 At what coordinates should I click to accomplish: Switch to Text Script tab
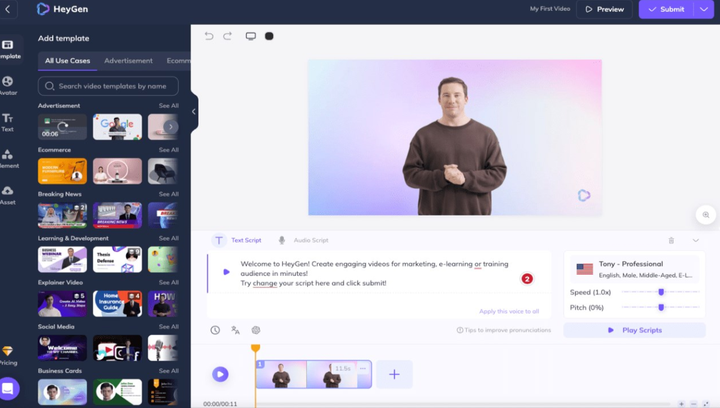tap(237, 240)
